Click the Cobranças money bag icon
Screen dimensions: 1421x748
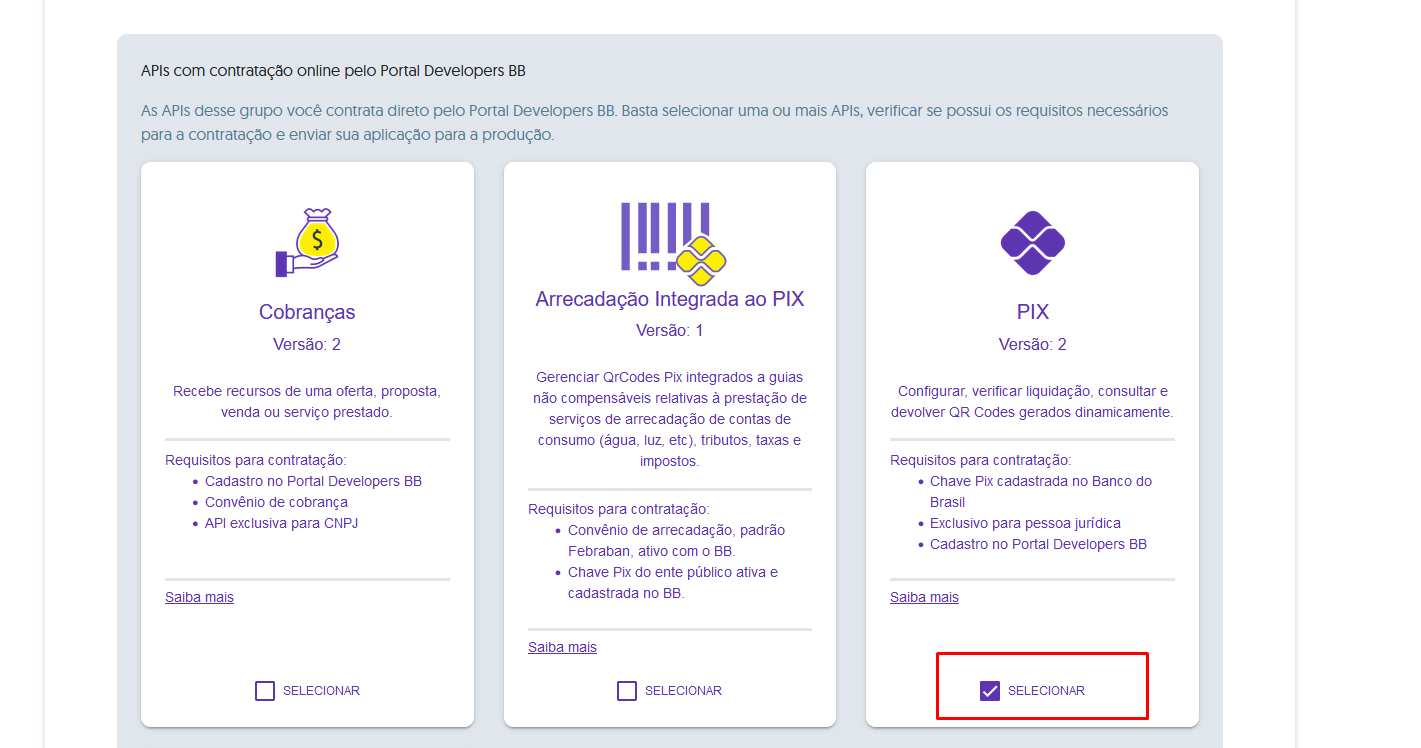(x=308, y=242)
